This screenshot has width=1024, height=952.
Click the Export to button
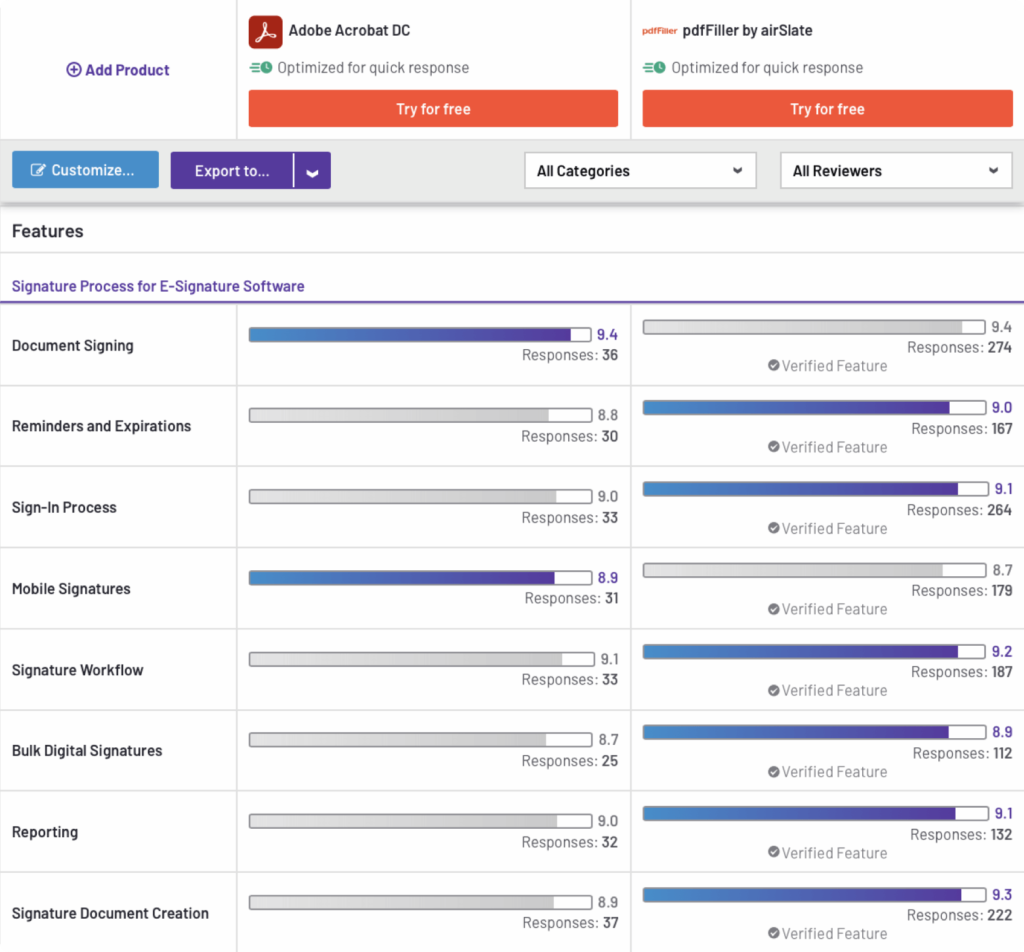coord(232,171)
